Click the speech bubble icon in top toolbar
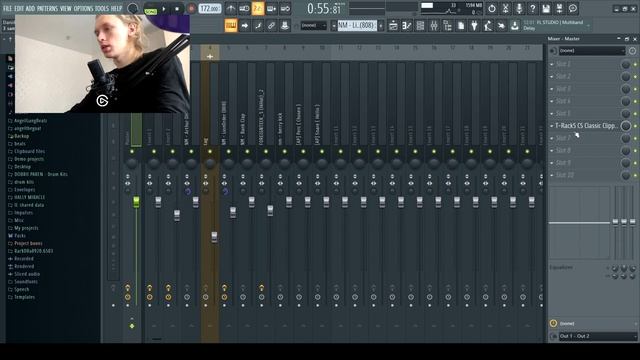640x360 pixels. 573,8
